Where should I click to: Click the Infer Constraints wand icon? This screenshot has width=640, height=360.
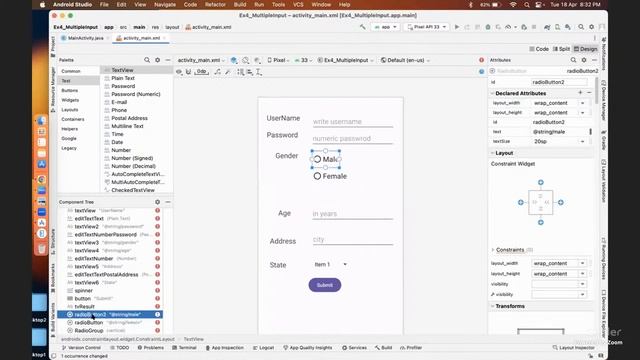coord(228,72)
